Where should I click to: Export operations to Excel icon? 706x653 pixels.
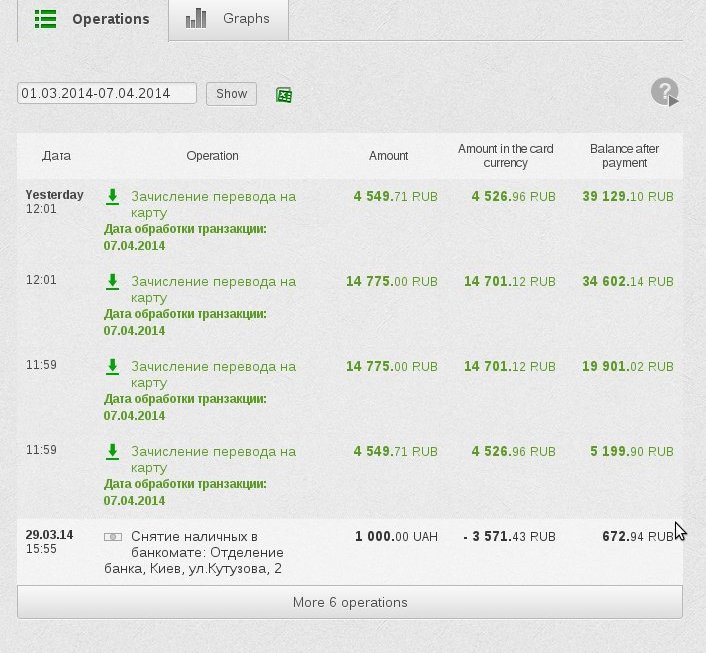coord(284,95)
